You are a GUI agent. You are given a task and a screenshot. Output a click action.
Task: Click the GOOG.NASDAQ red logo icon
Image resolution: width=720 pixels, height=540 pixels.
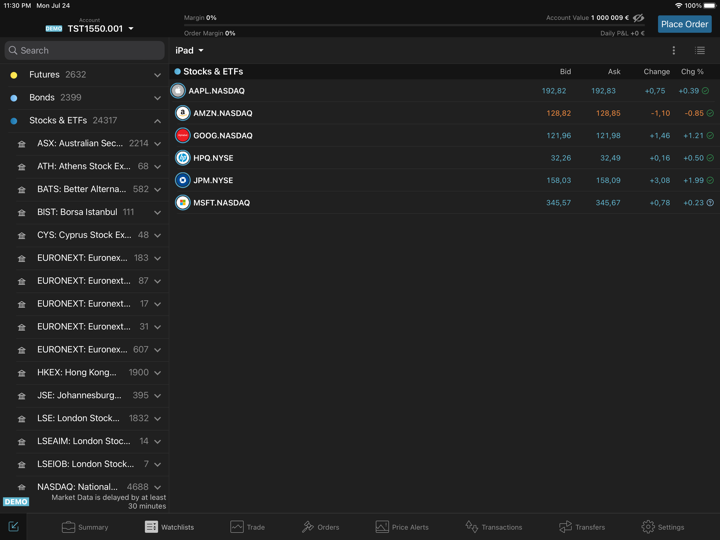tap(183, 136)
